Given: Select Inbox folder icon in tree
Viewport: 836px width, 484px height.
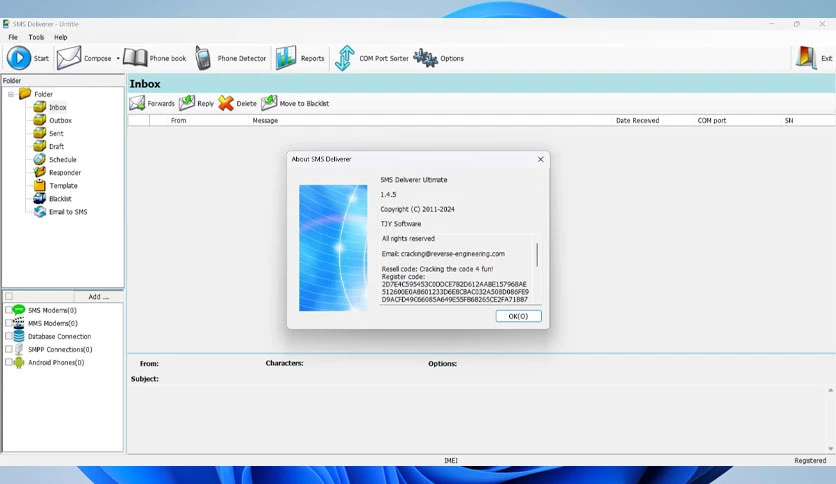Looking at the screenshot, I should [x=39, y=107].
